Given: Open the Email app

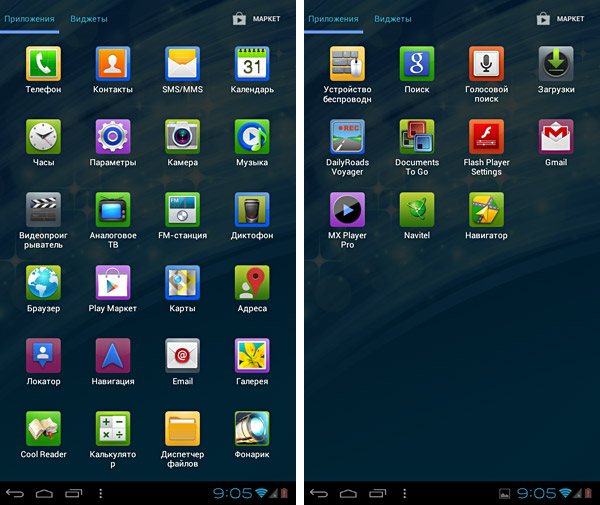Looking at the screenshot, I should [x=183, y=355].
